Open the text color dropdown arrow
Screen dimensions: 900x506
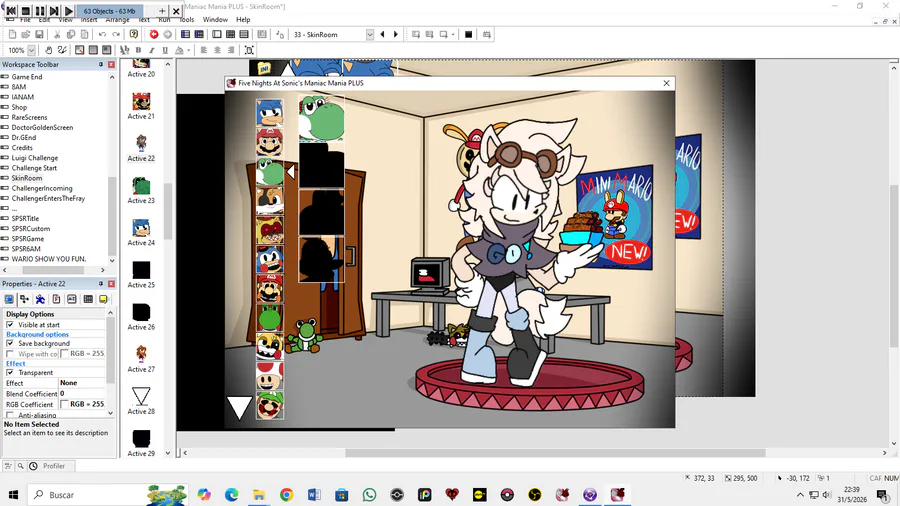(188, 50)
